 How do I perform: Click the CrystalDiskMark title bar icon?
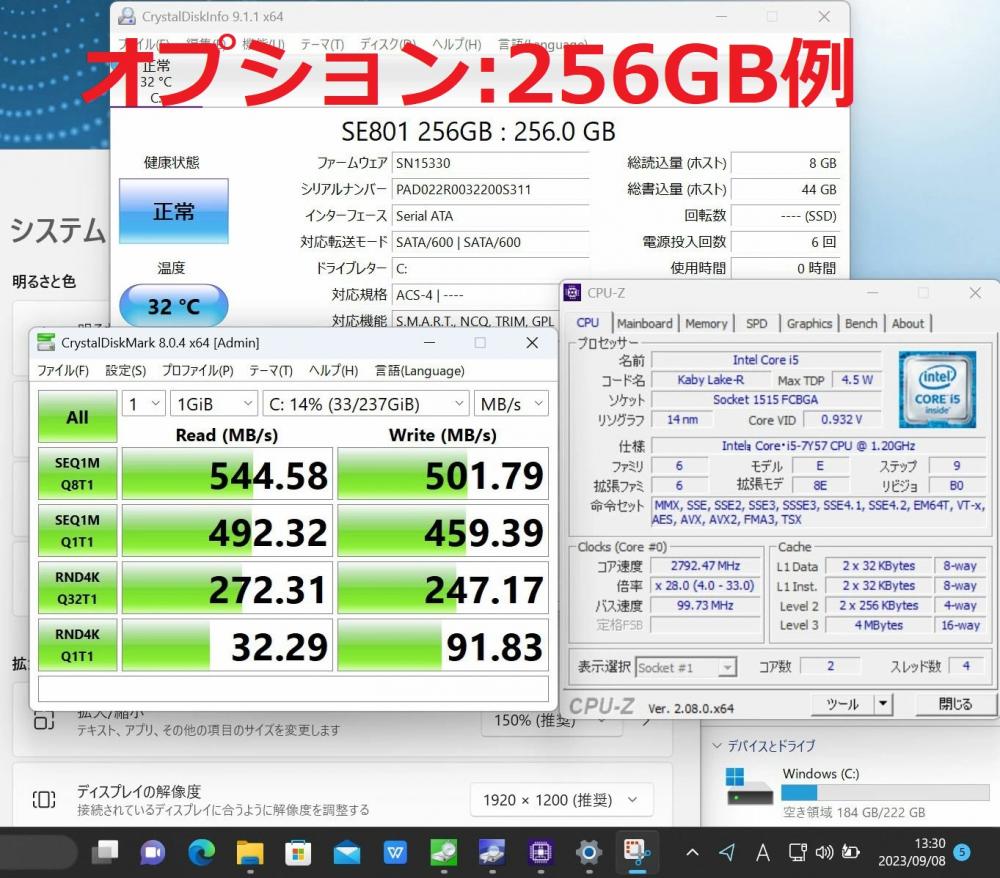[x=46, y=342]
